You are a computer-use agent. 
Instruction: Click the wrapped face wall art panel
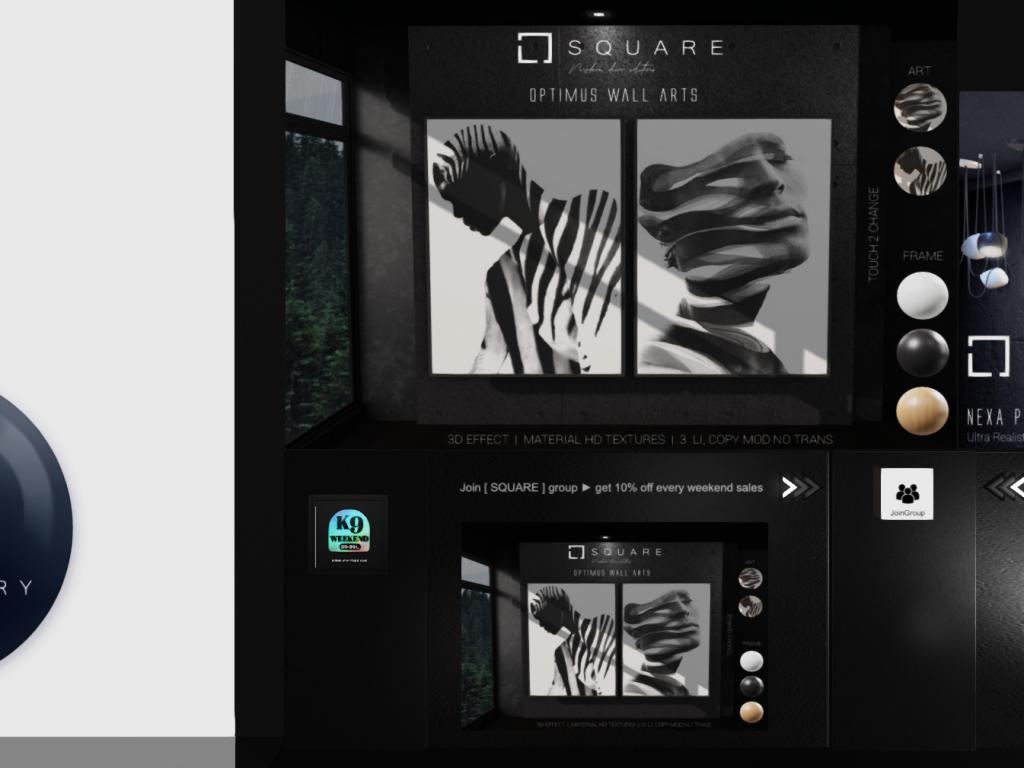[733, 247]
